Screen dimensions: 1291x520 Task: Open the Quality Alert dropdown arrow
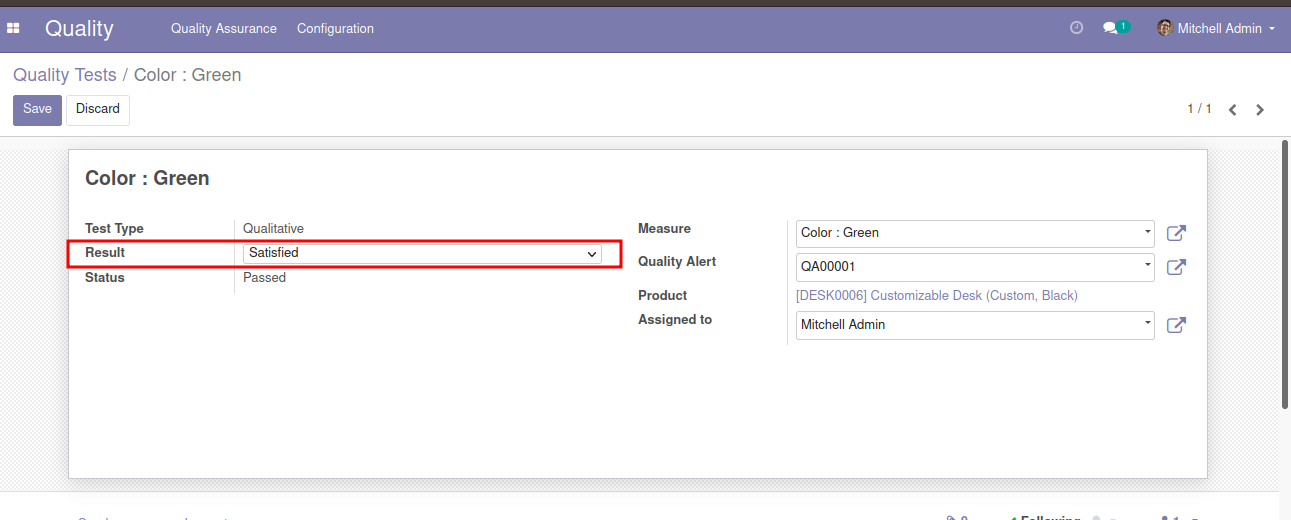[x=1147, y=267]
